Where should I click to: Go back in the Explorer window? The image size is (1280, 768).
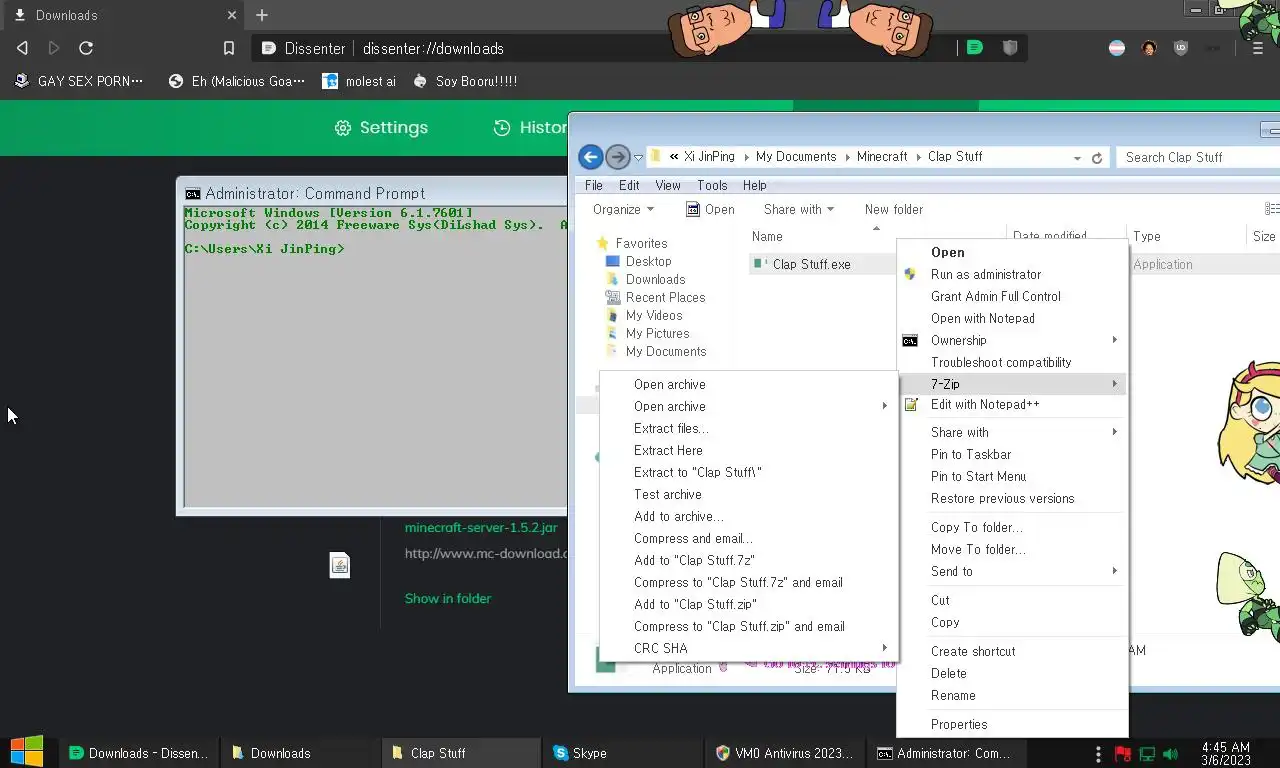[x=590, y=157]
